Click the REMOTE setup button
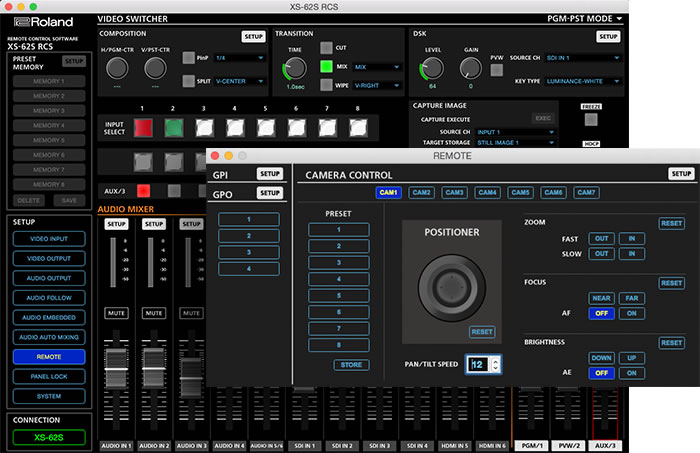The width and height of the screenshot is (700, 453). [x=49, y=357]
